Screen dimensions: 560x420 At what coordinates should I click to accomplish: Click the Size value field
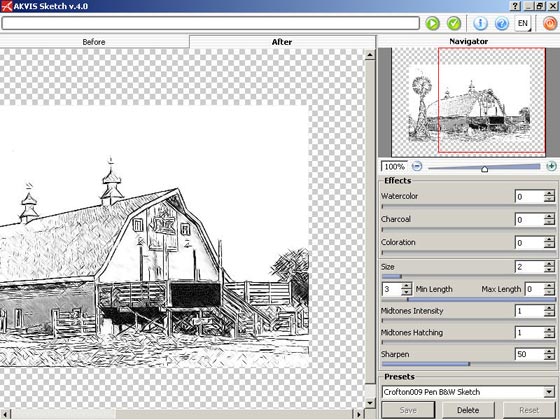529,267
